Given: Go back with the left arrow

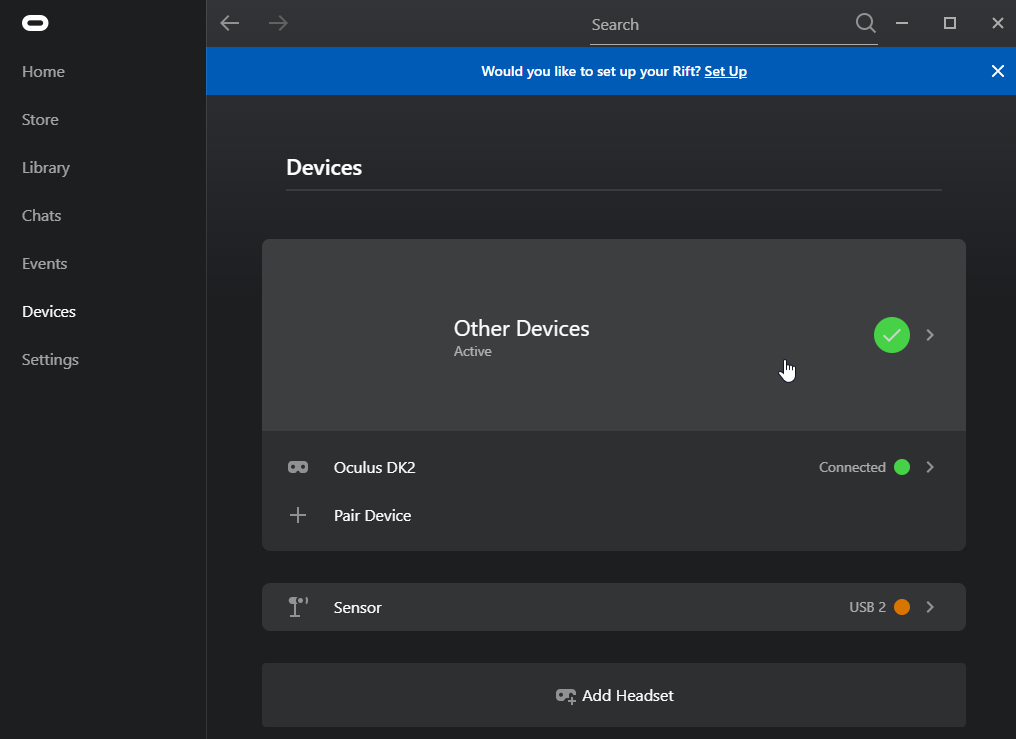Looking at the screenshot, I should [x=229, y=23].
